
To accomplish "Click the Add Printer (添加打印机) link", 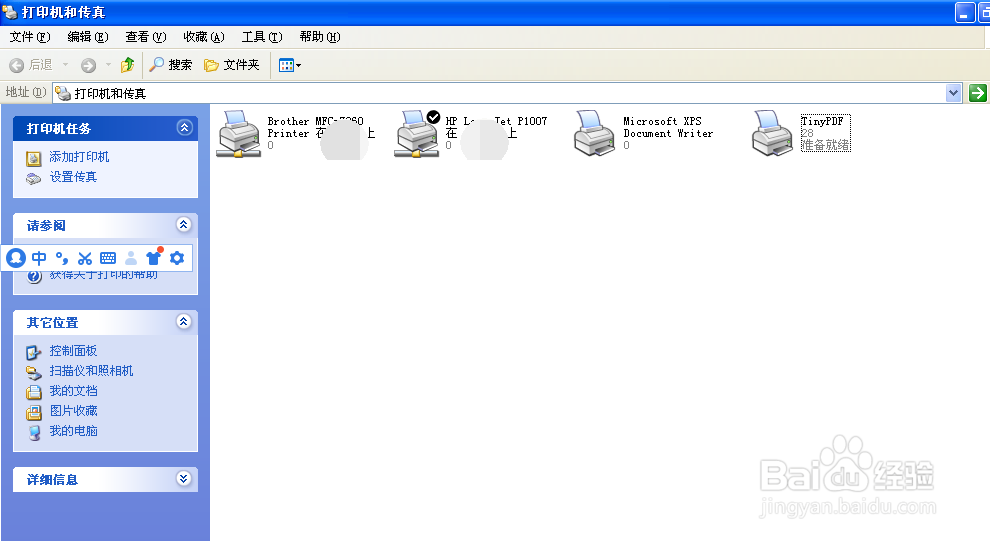I will pyautogui.click(x=80, y=157).
